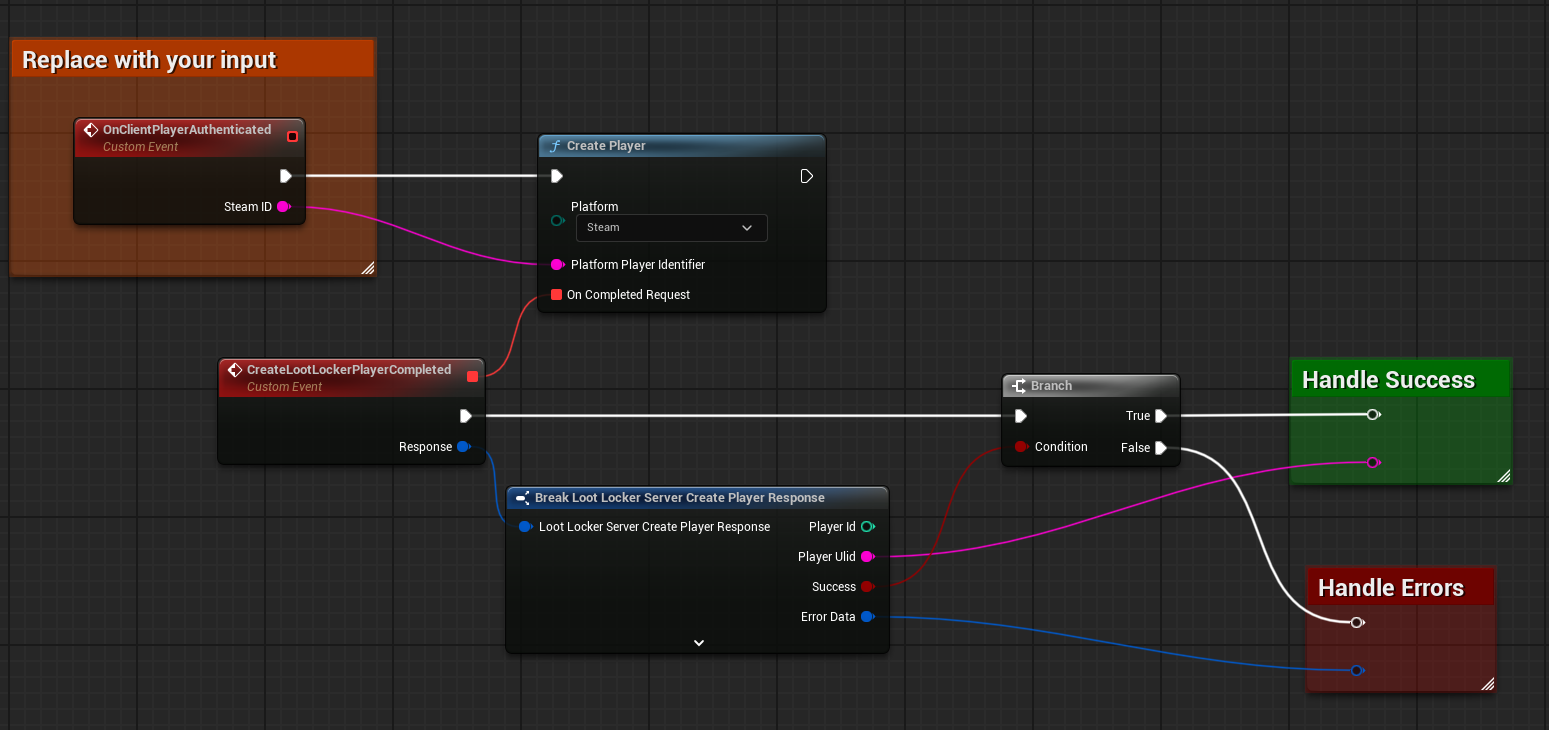Select the Handle Errors comment box title
The height and width of the screenshot is (730, 1549).
1390,588
